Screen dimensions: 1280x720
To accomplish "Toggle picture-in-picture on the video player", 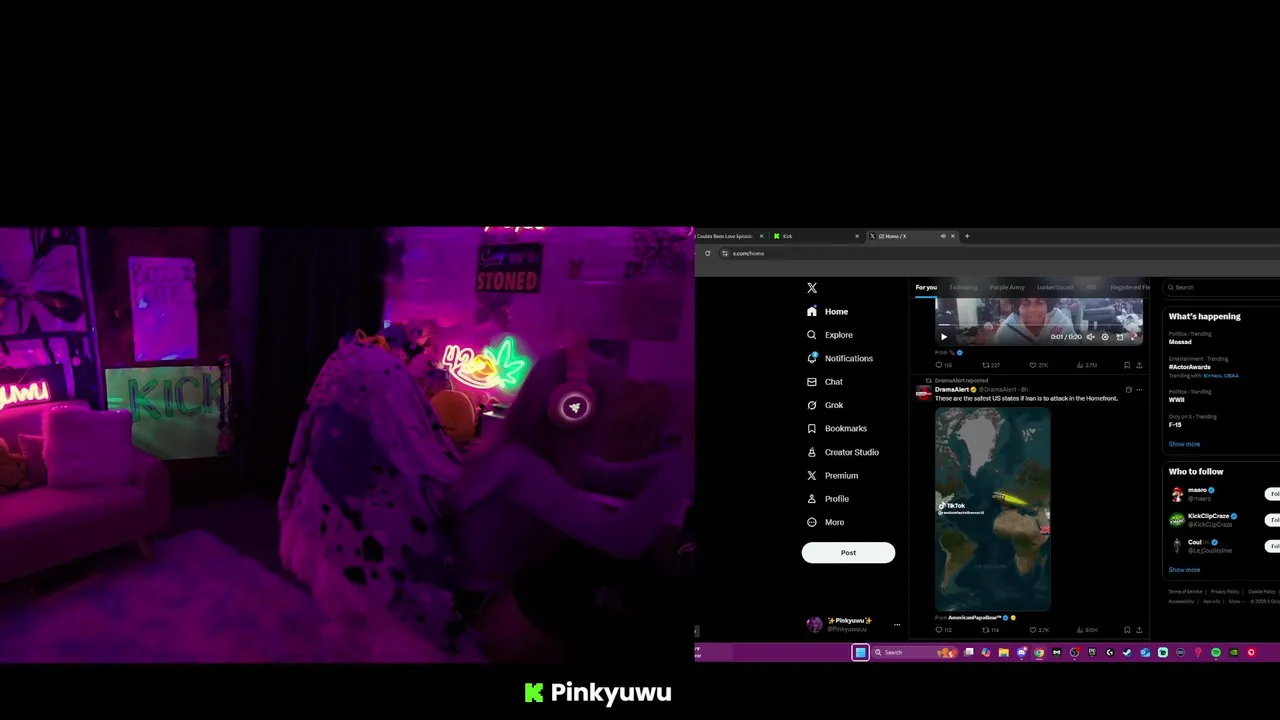I will pyautogui.click(x=1119, y=337).
